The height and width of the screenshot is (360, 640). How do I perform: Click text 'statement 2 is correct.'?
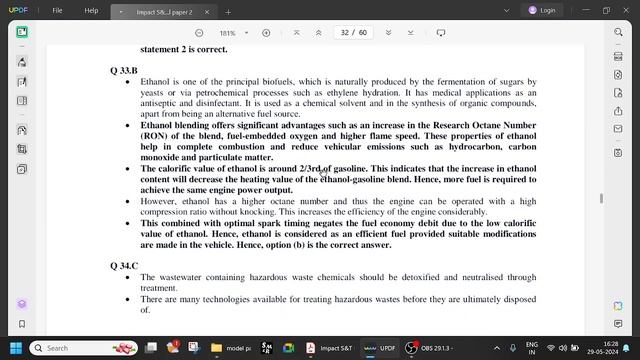(184, 49)
